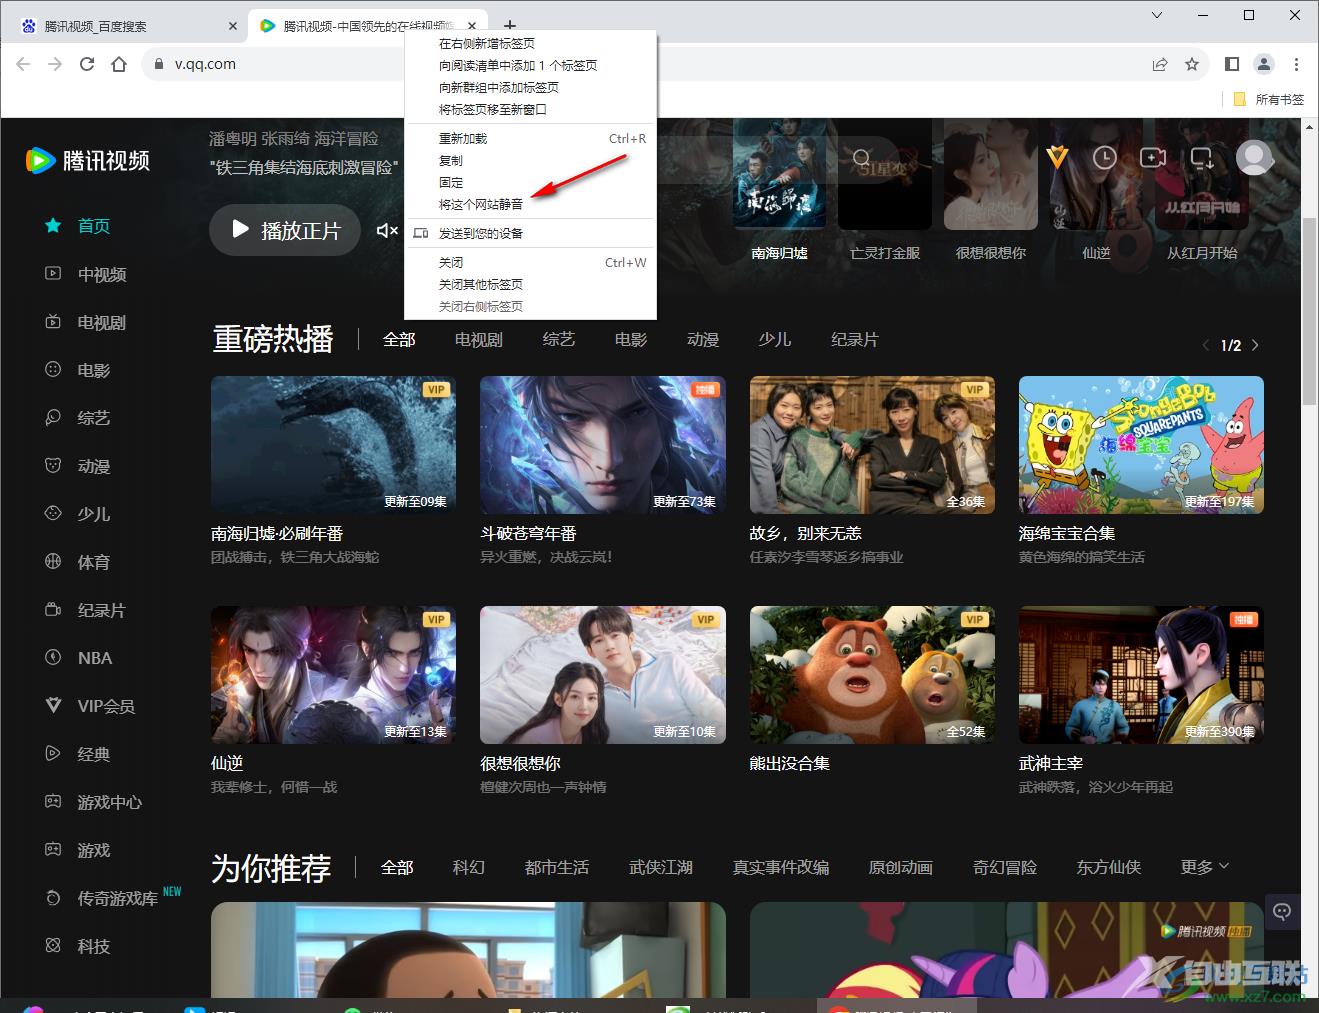Open the 海绵宝宝合集 title link
The height and width of the screenshot is (1013, 1319).
click(x=1066, y=533)
